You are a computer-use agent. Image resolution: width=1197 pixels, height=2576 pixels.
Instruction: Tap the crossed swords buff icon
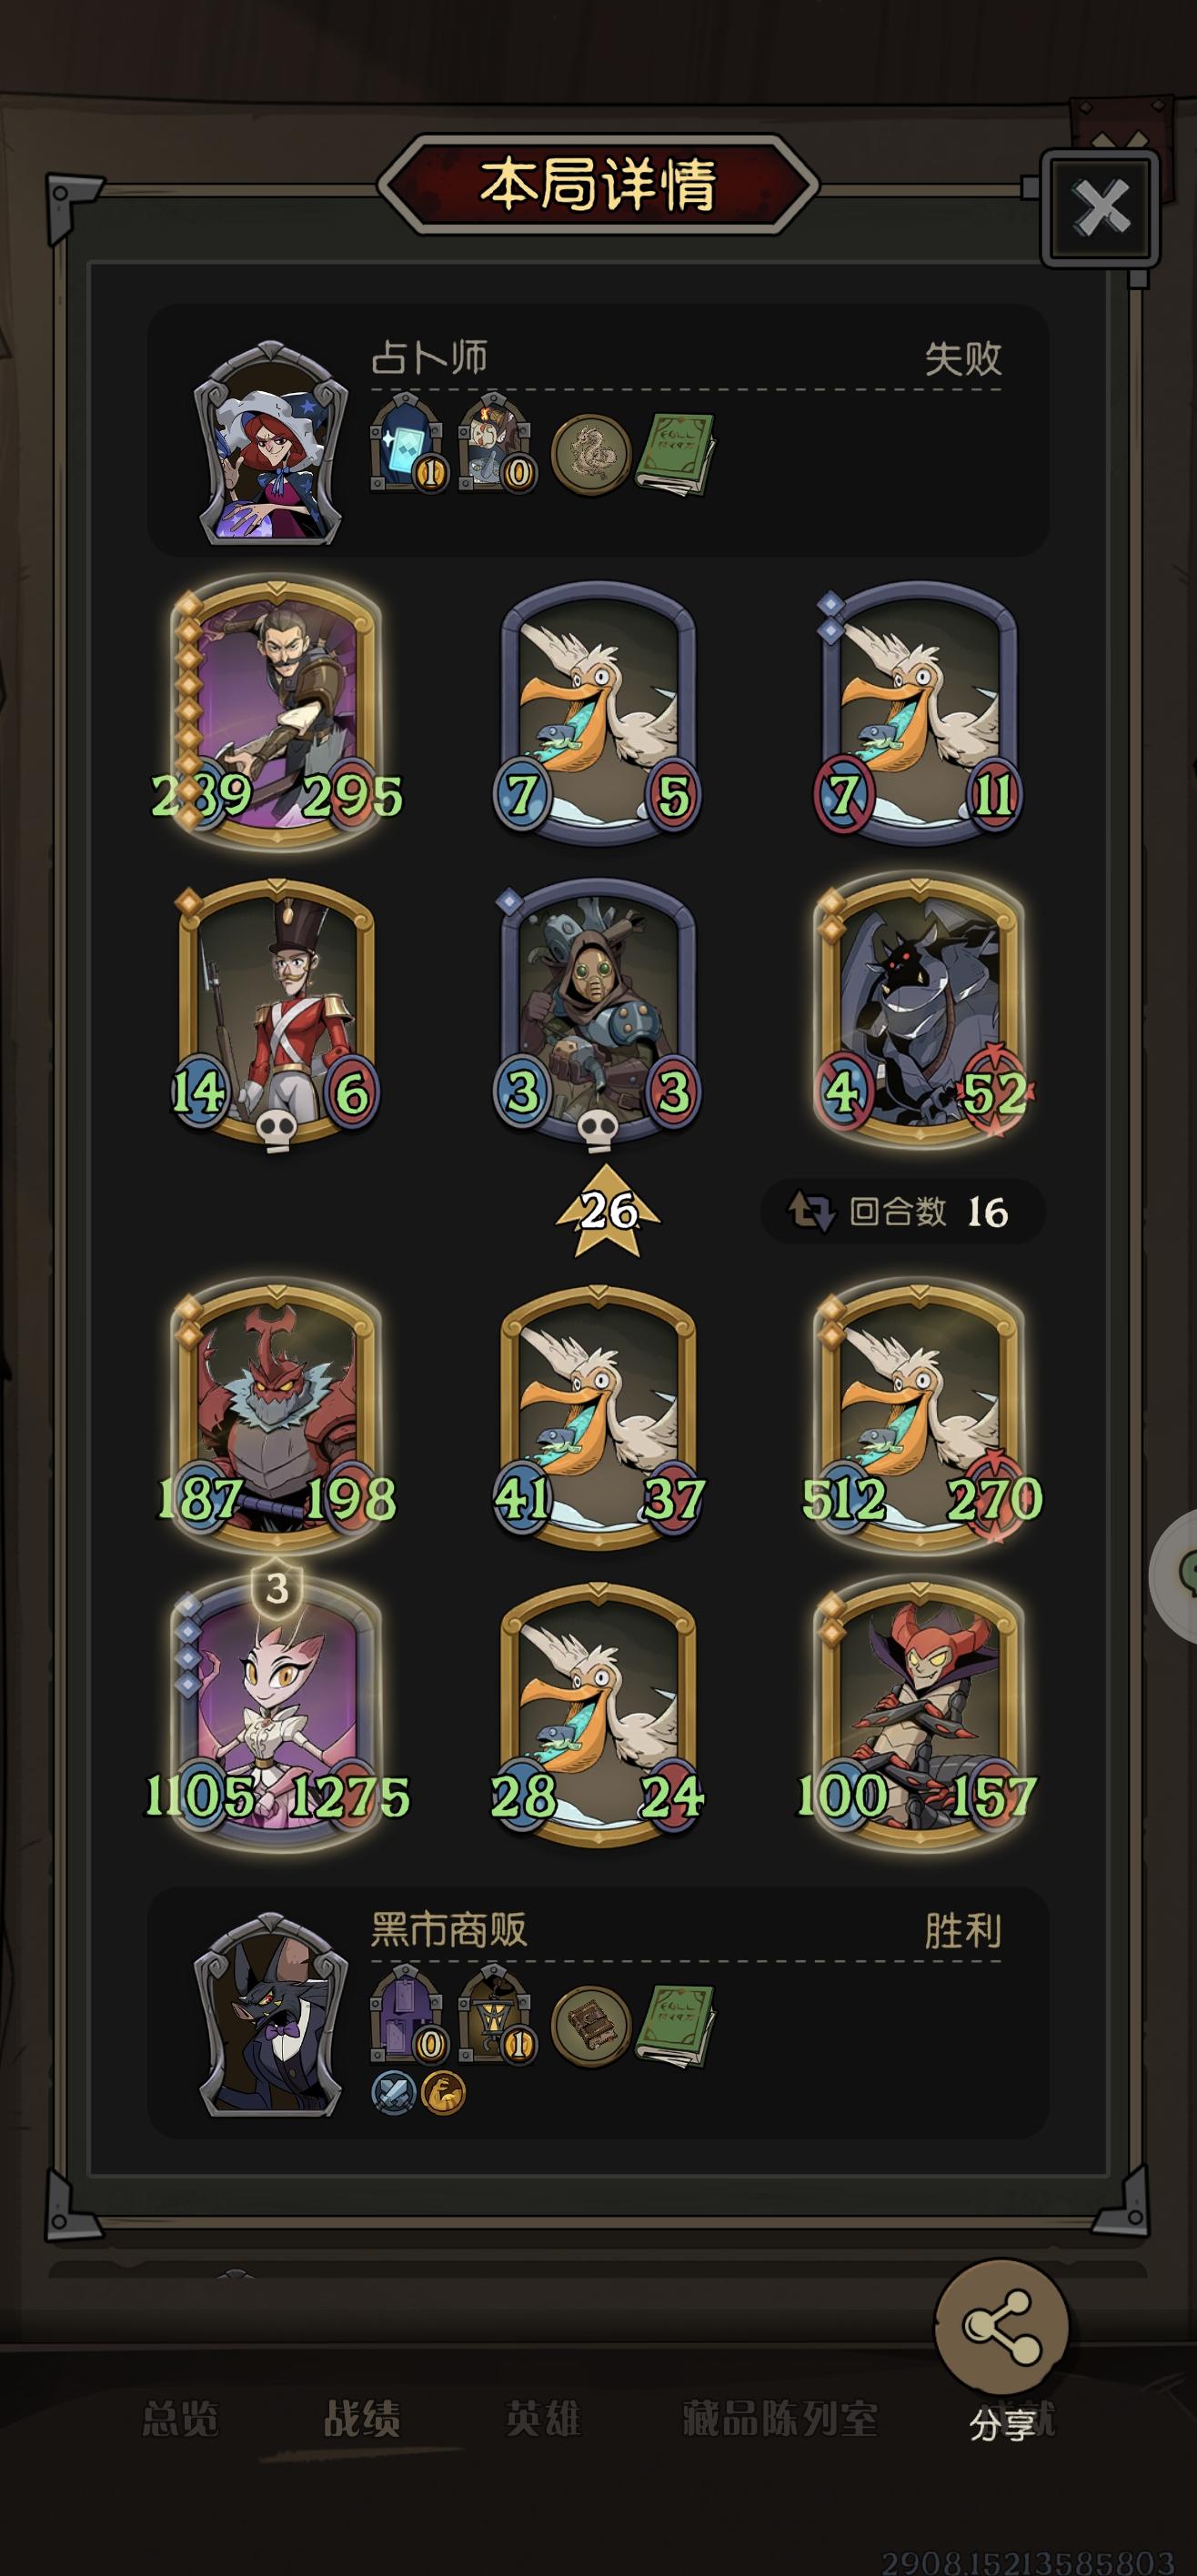pyautogui.click(x=393, y=2093)
